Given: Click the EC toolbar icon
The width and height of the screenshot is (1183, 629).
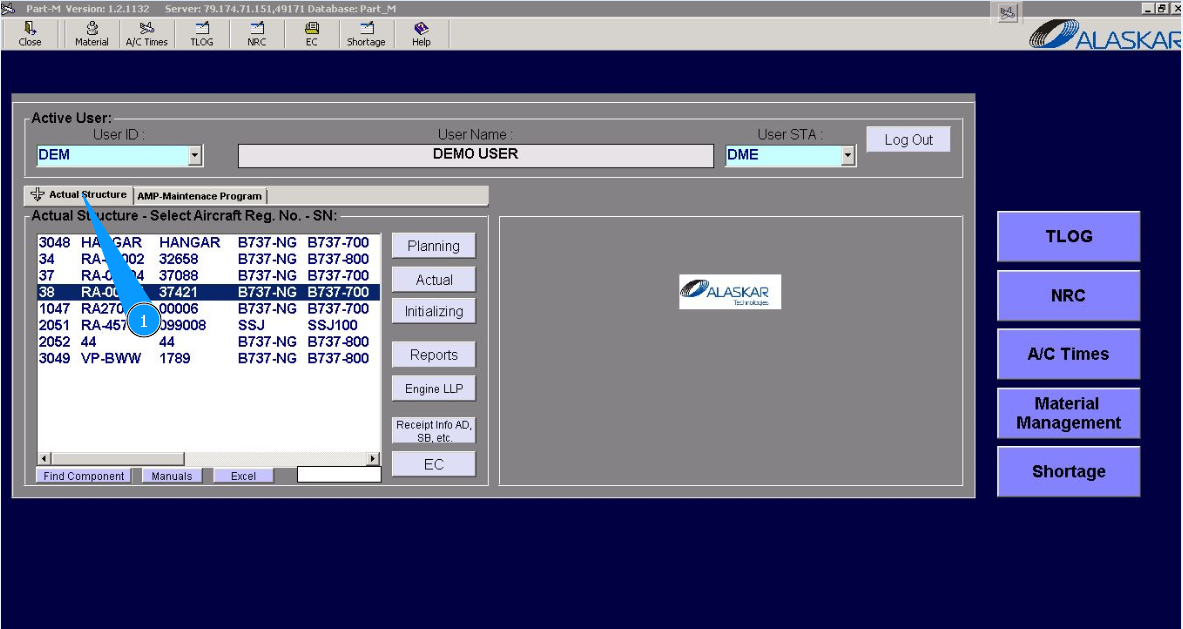Looking at the screenshot, I should (311, 34).
